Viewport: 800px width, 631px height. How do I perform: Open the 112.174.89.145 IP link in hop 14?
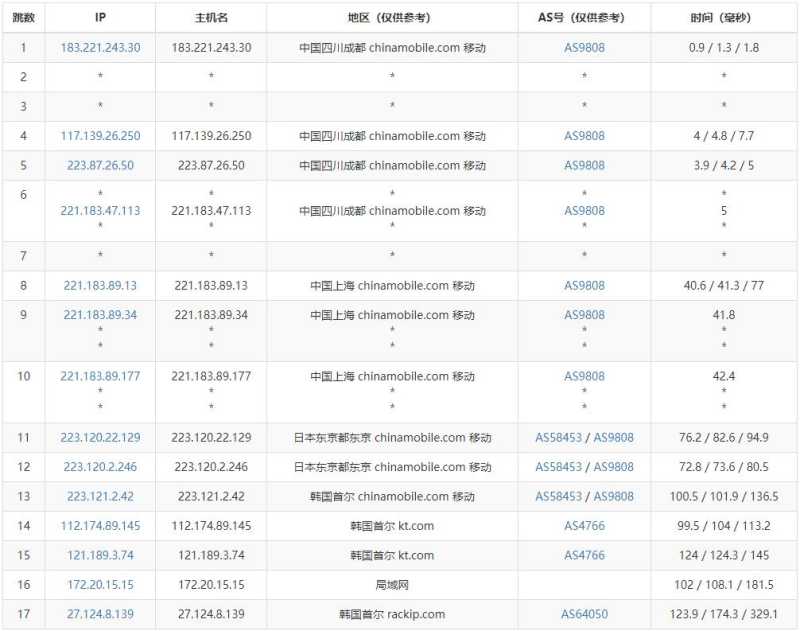[x=101, y=526]
